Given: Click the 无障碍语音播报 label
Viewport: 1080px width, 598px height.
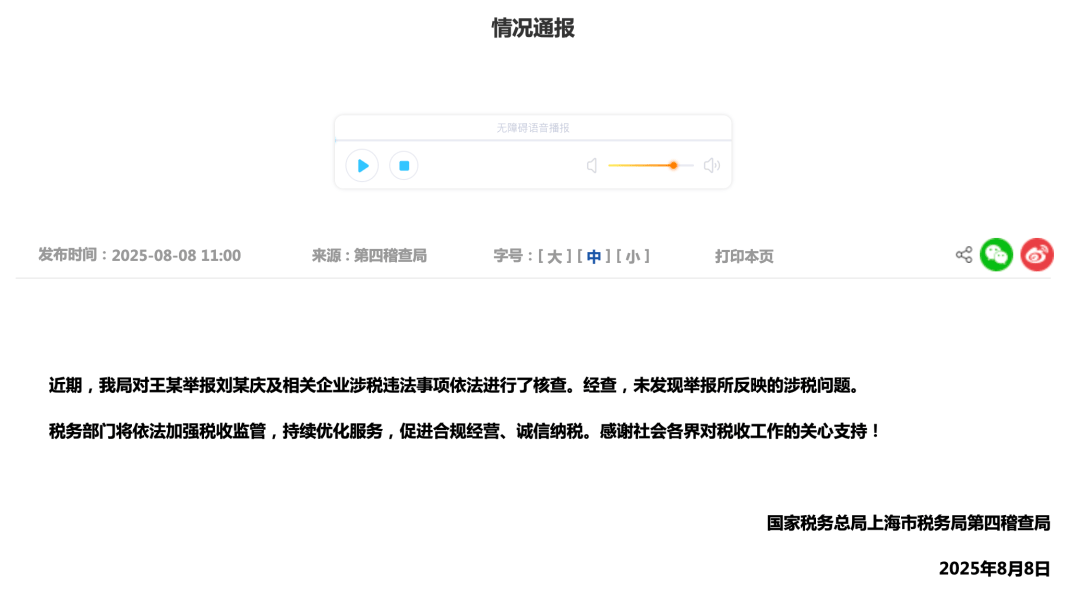Looking at the screenshot, I should coord(533,127).
